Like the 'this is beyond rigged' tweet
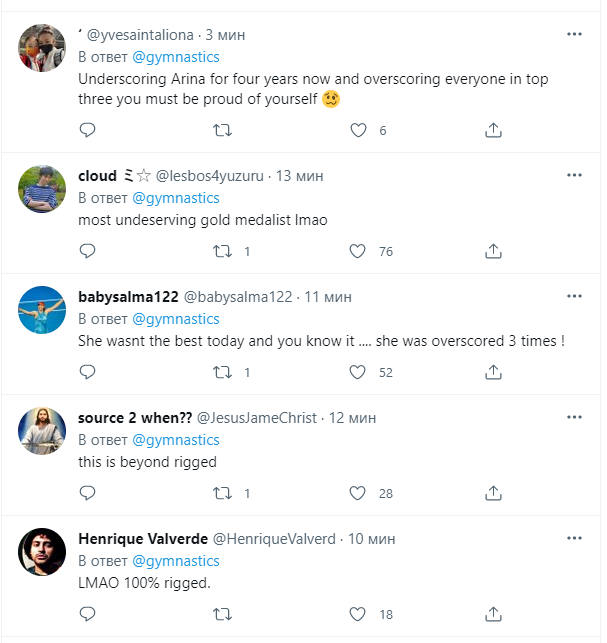 358,493
